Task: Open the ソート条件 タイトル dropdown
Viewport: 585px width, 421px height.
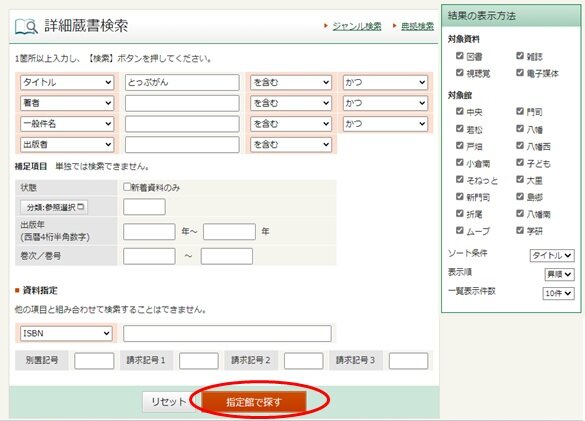Action: [552, 255]
